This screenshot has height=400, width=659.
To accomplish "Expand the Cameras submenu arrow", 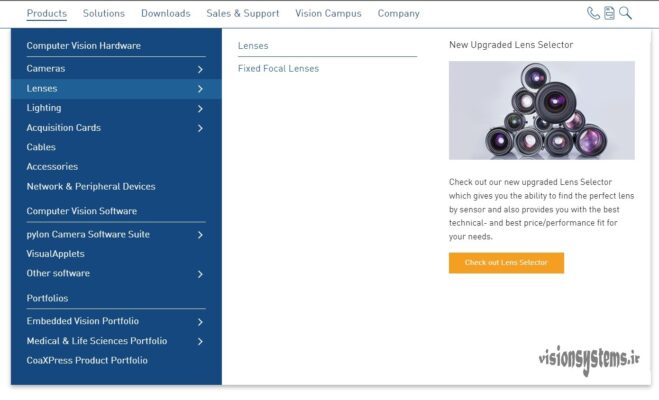I will pos(200,69).
